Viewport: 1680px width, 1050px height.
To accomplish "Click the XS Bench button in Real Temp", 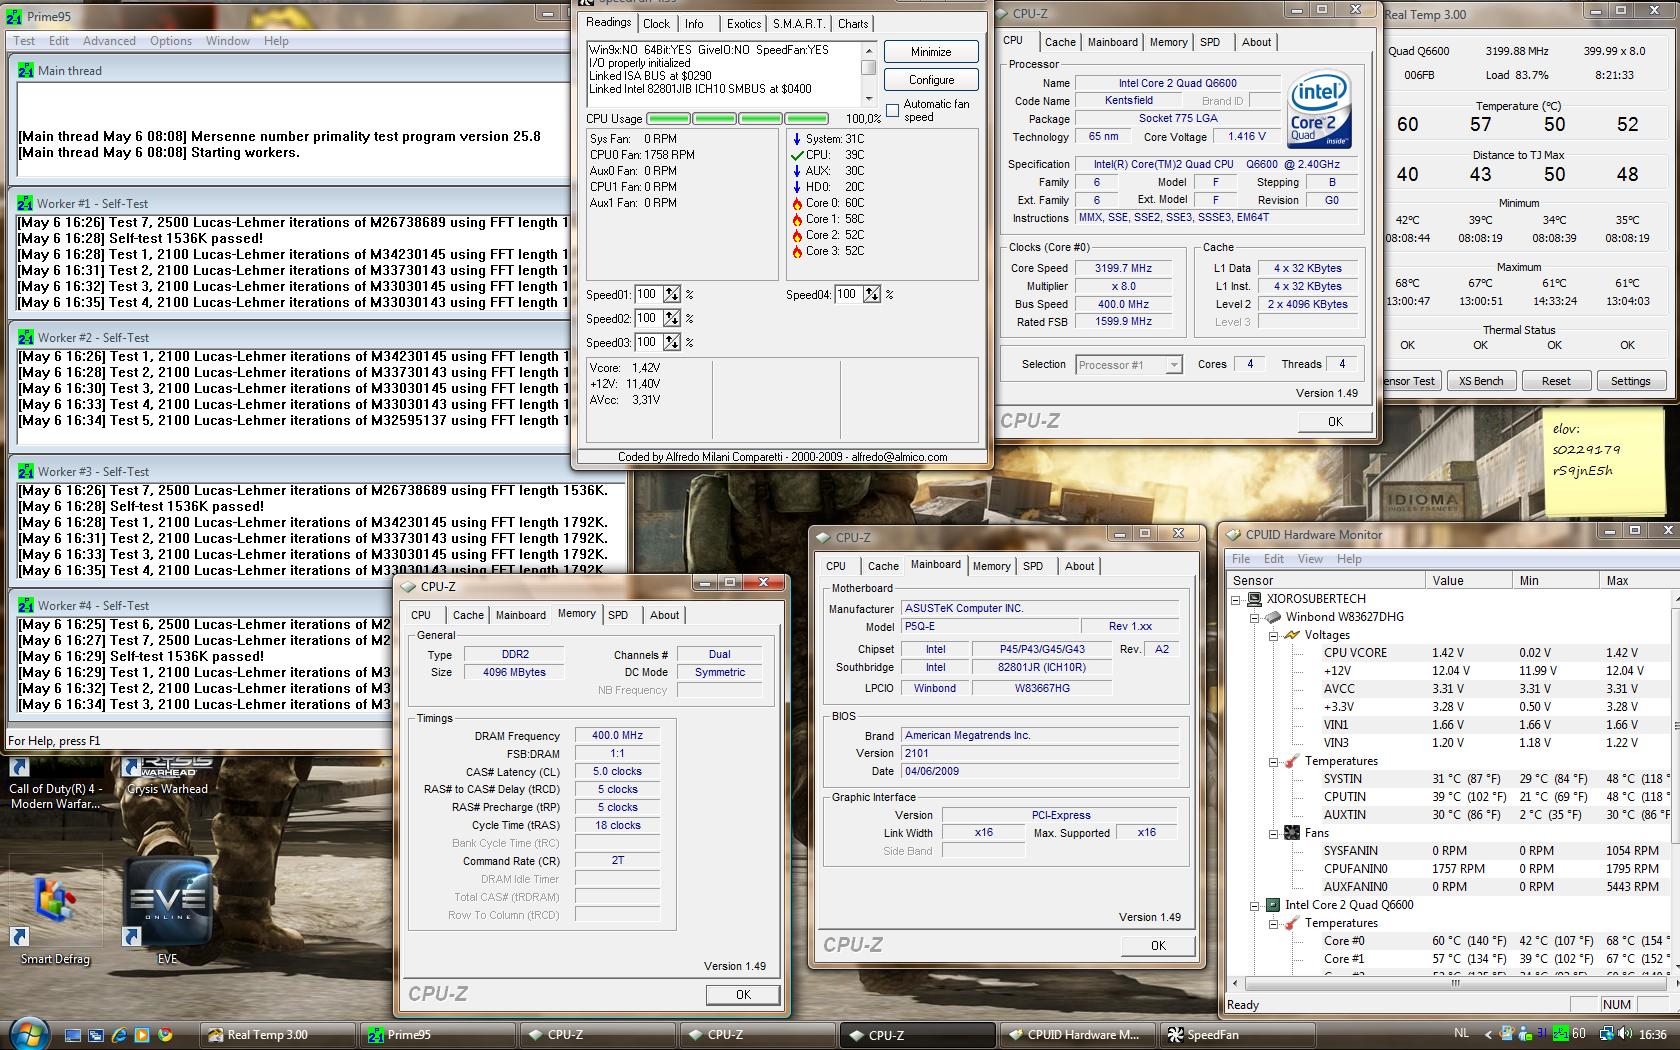I will click(1481, 381).
